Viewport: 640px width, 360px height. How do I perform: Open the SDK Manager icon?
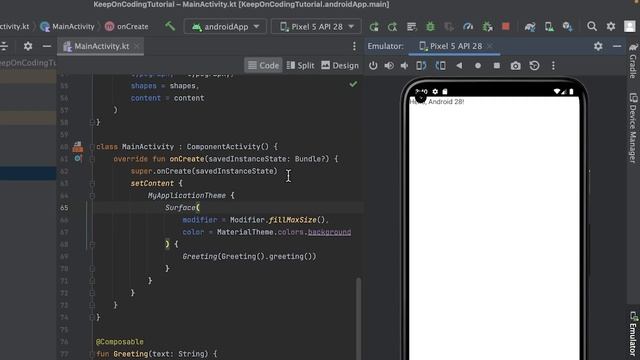567,27
